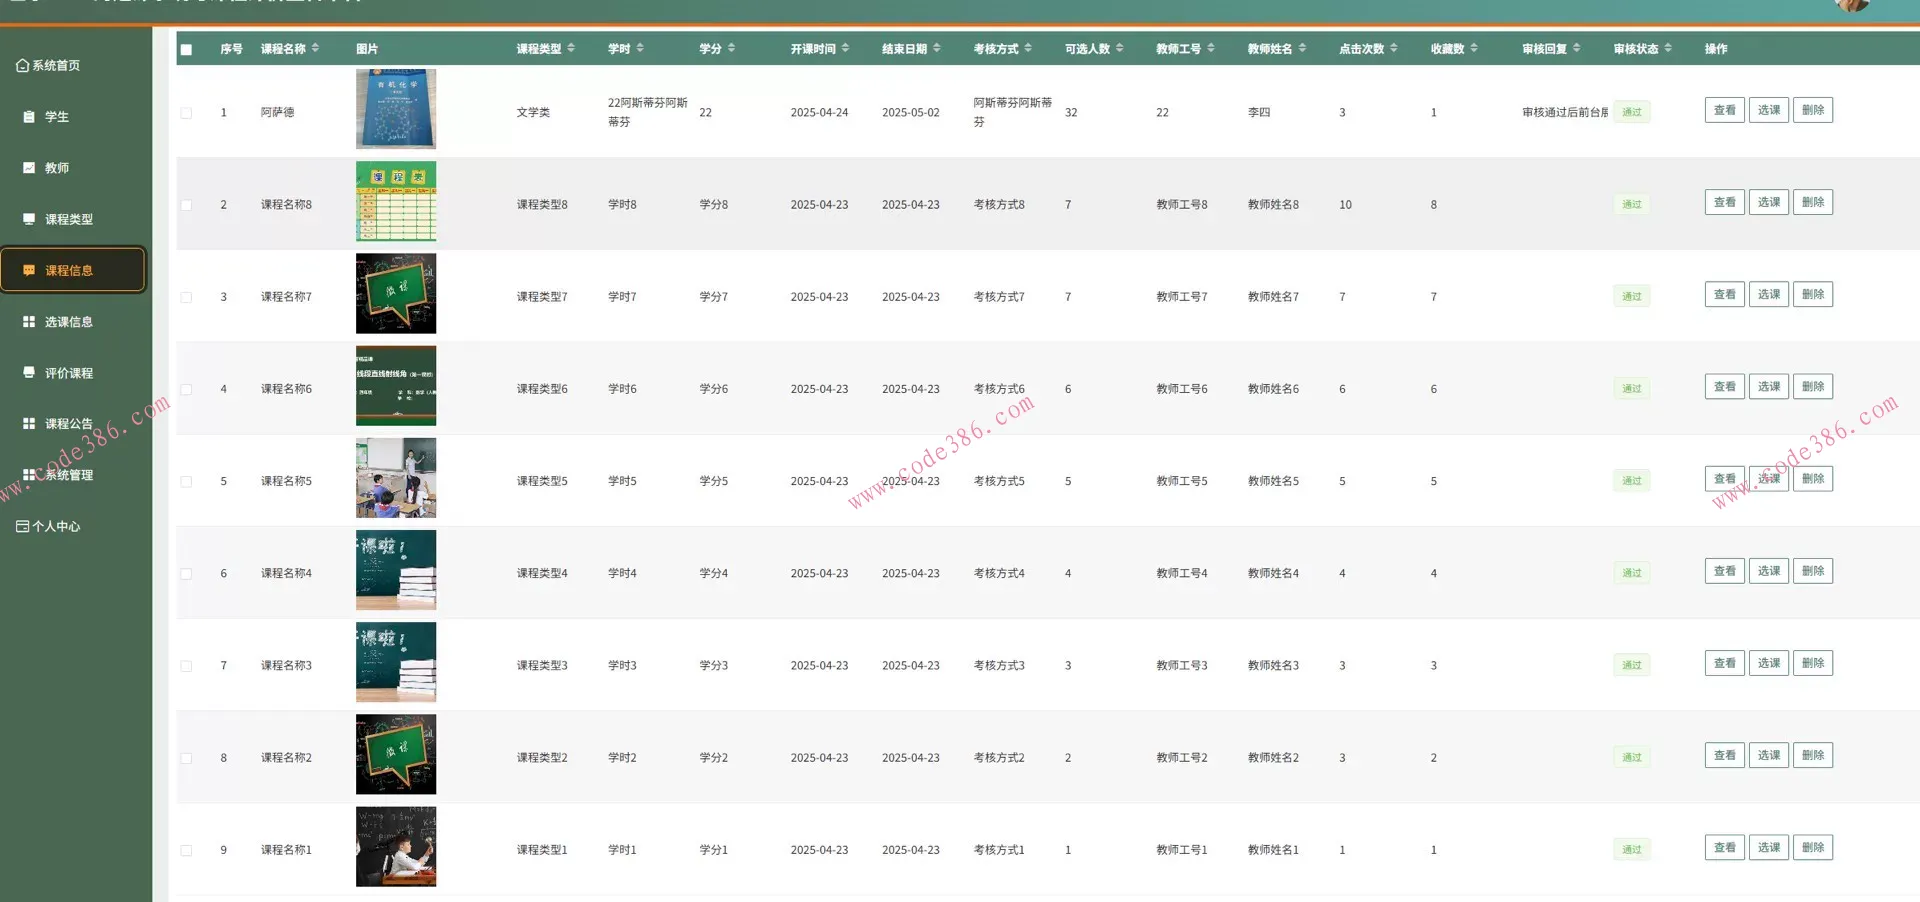Click the 选课信息 grid icon
The width and height of the screenshot is (1920, 902).
pyautogui.click(x=29, y=322)
